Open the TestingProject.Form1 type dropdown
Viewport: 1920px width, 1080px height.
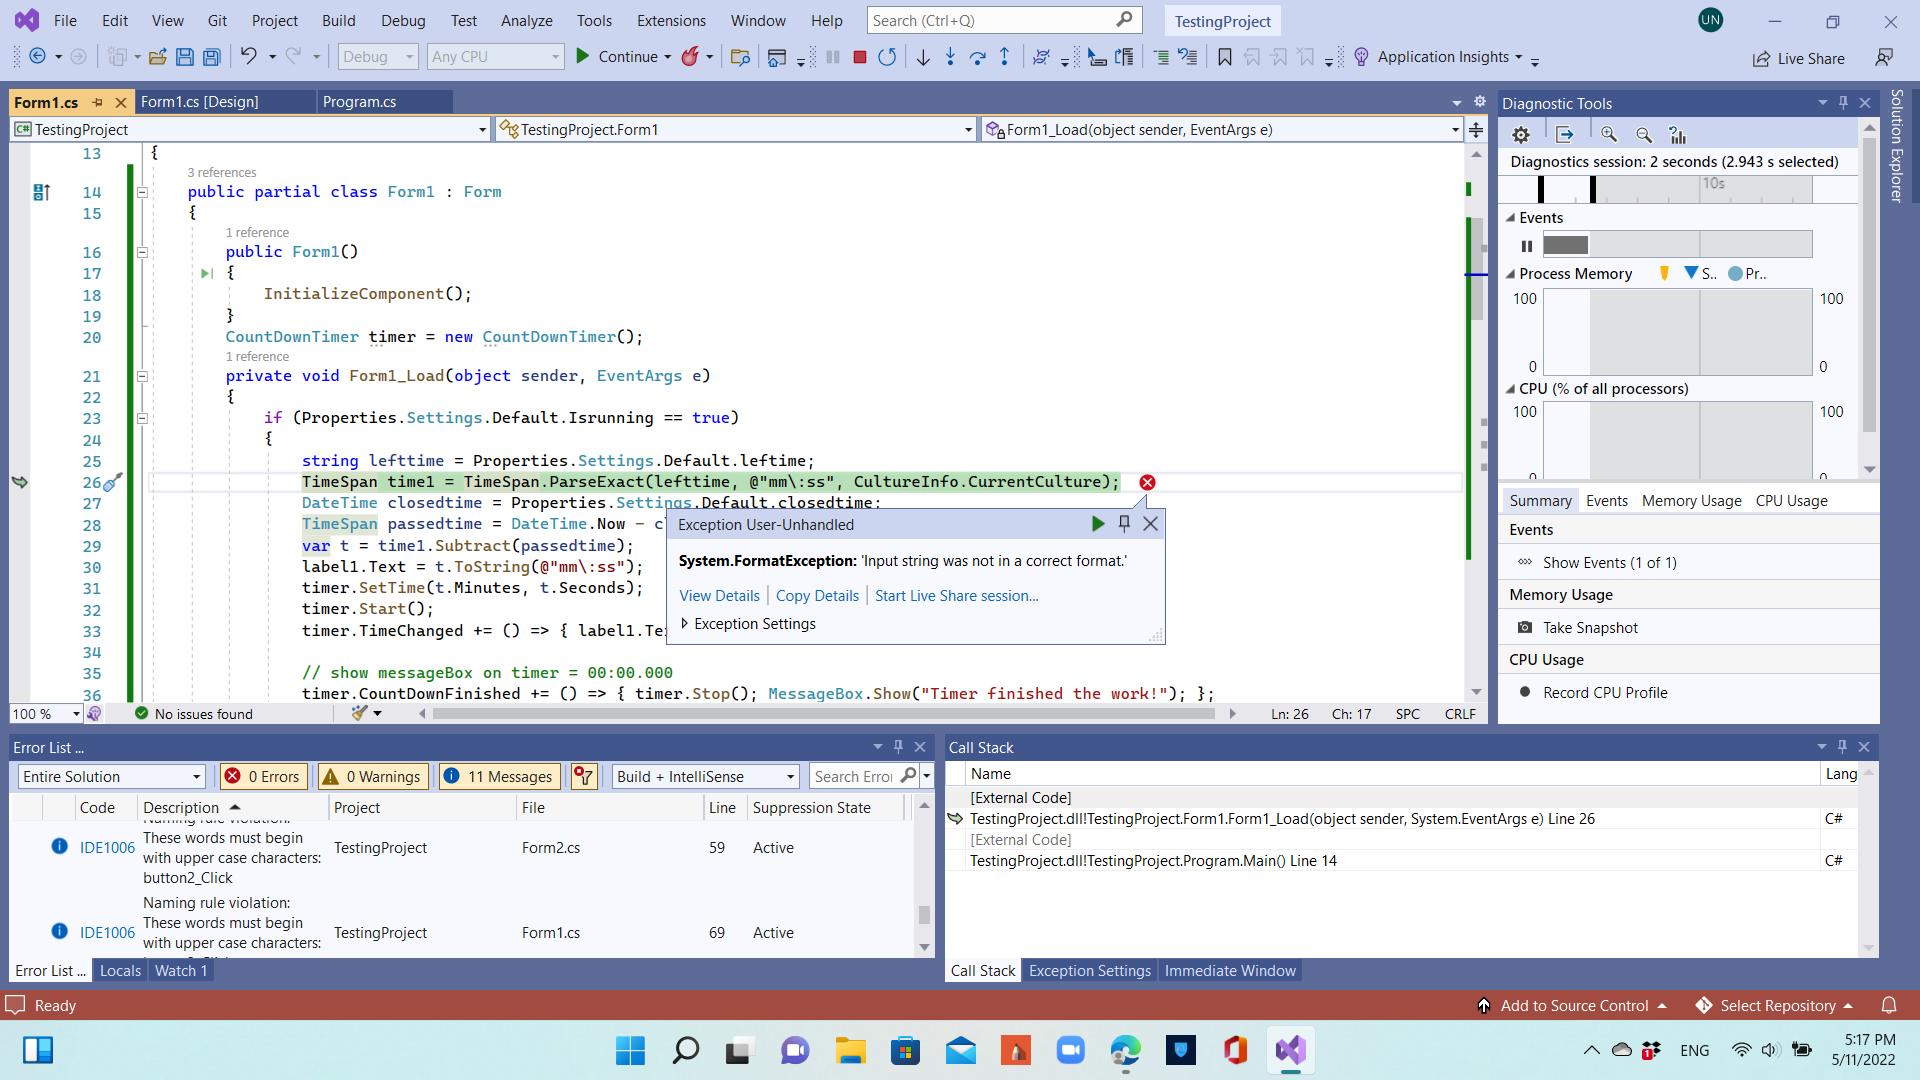[x=735, y=129]
